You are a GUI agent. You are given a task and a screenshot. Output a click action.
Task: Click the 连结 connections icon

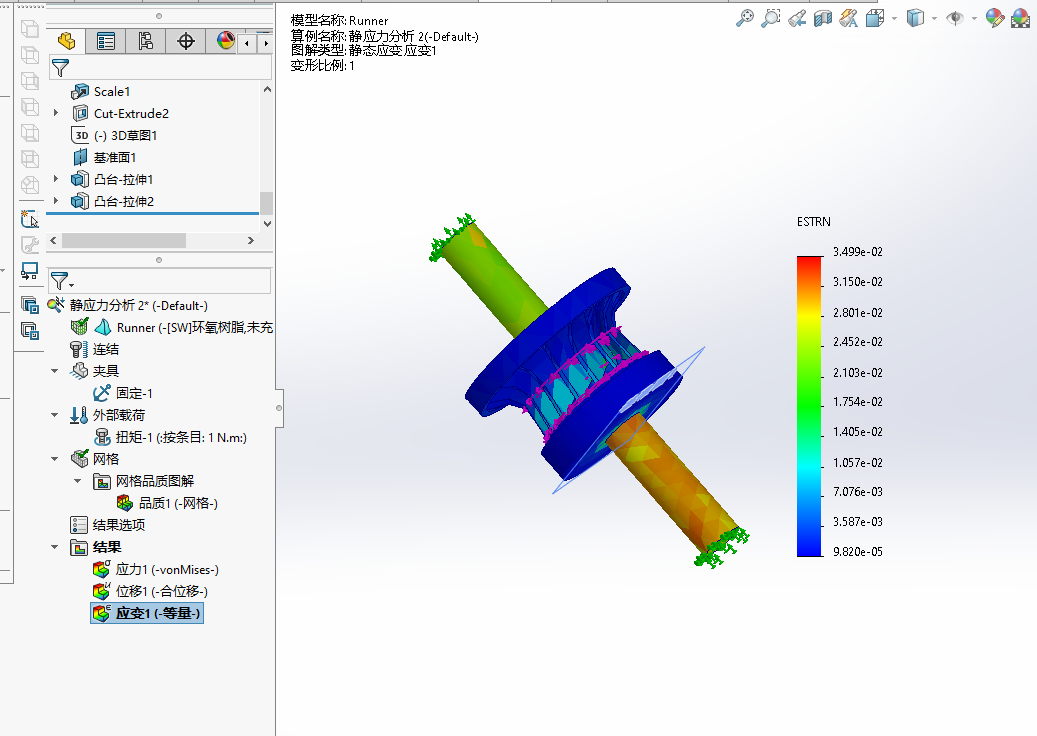79,349
